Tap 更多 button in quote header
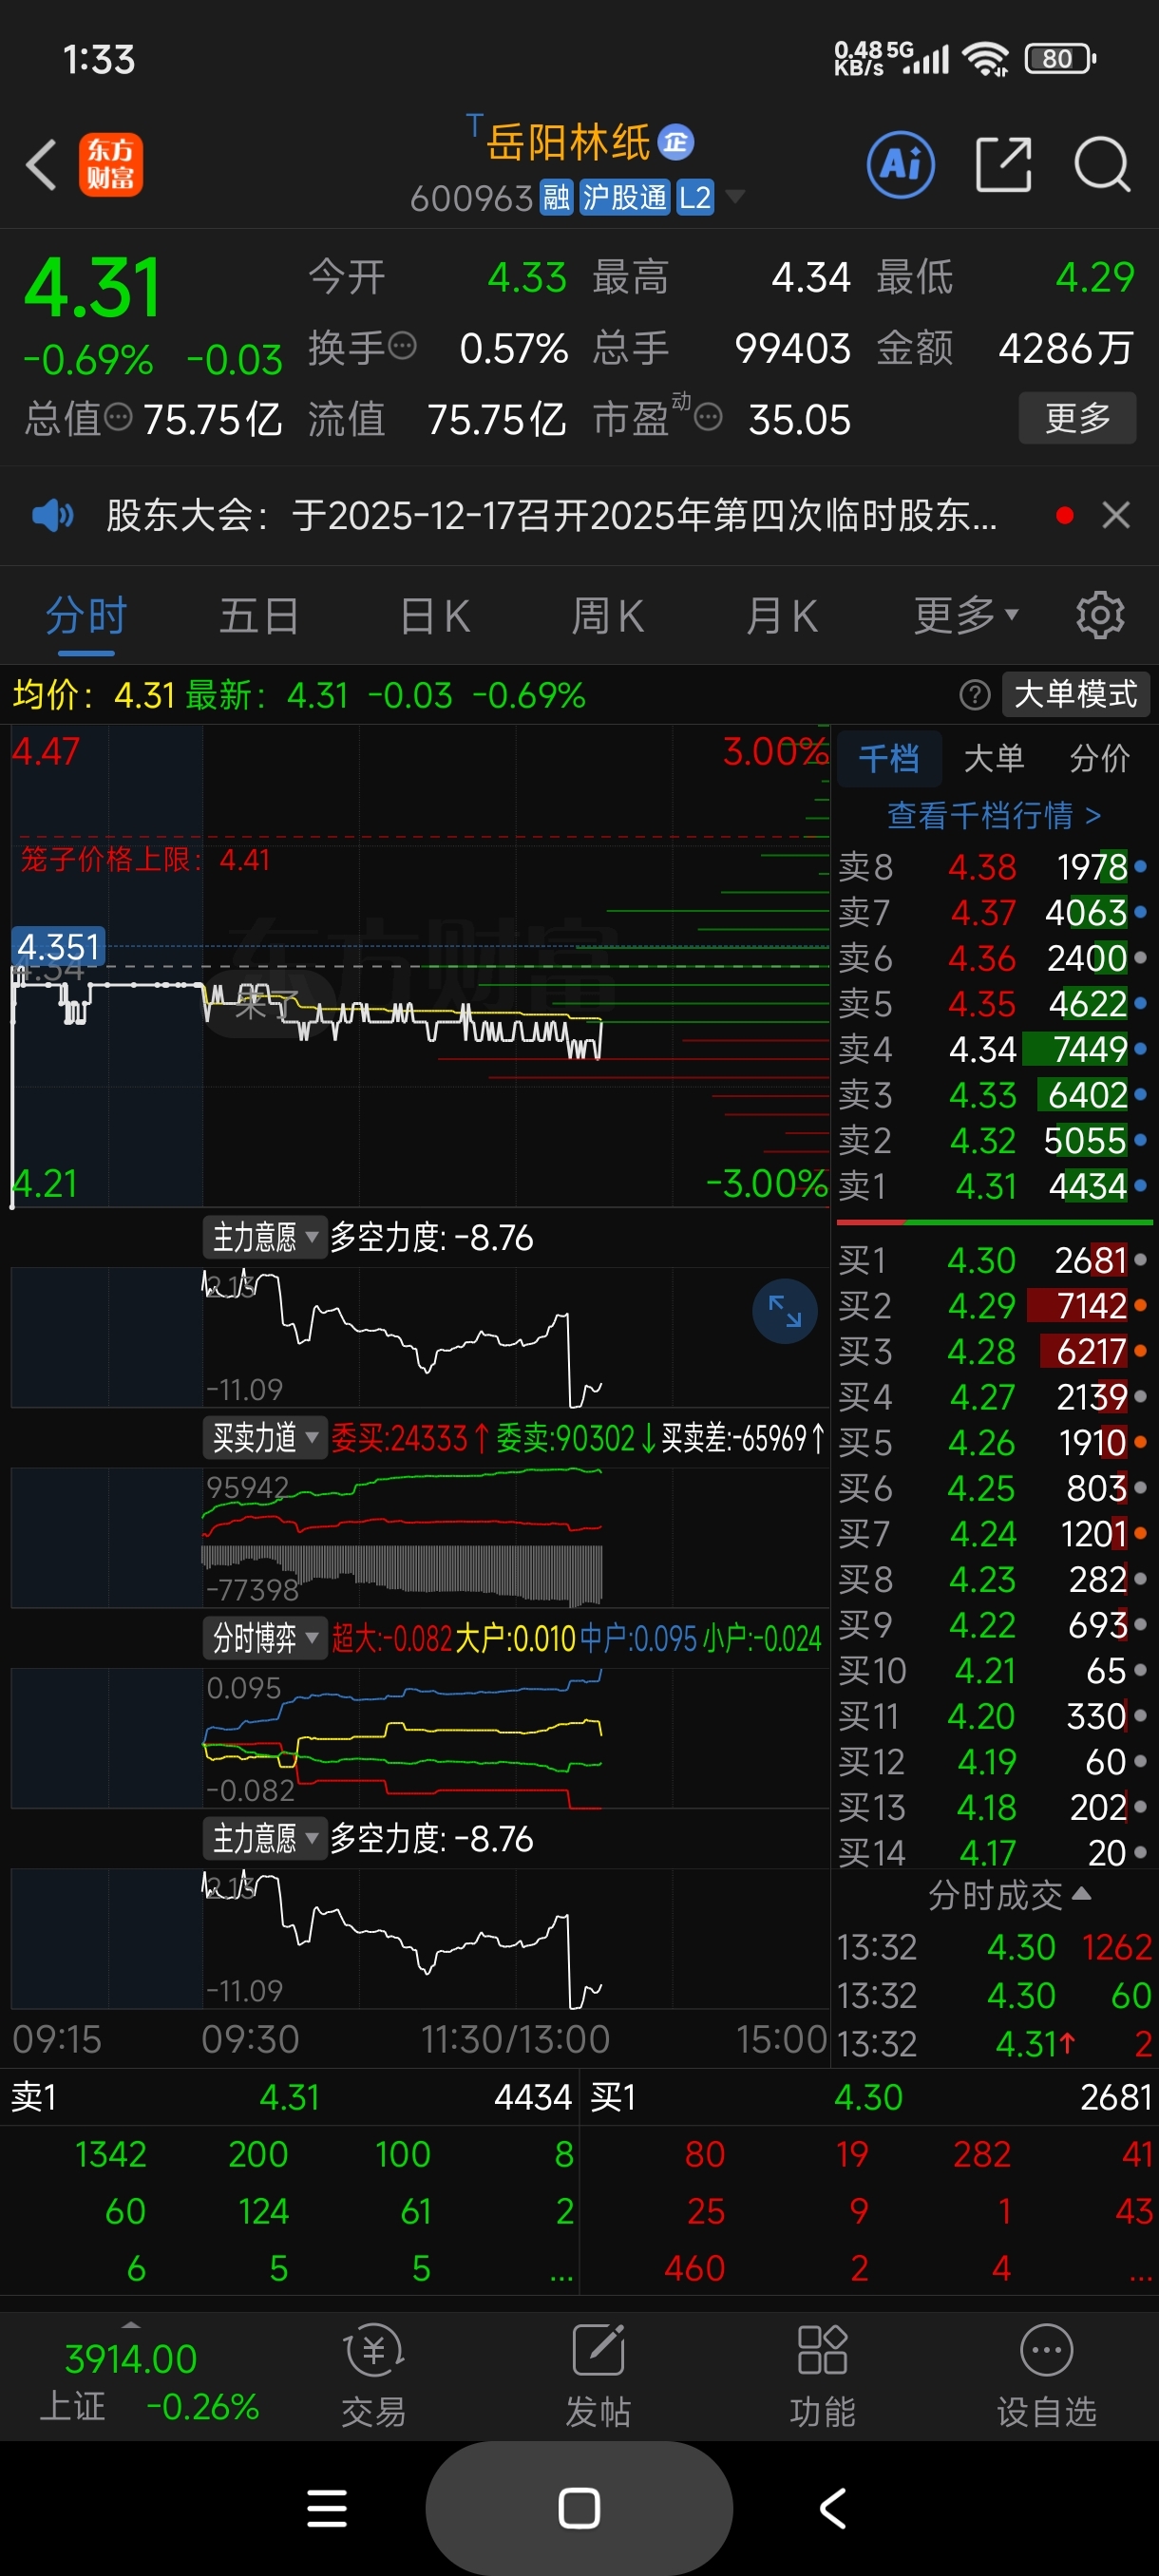The width and height of the screenshot is (1159, 2576). pyautogui.click(x=1077, y=418)
